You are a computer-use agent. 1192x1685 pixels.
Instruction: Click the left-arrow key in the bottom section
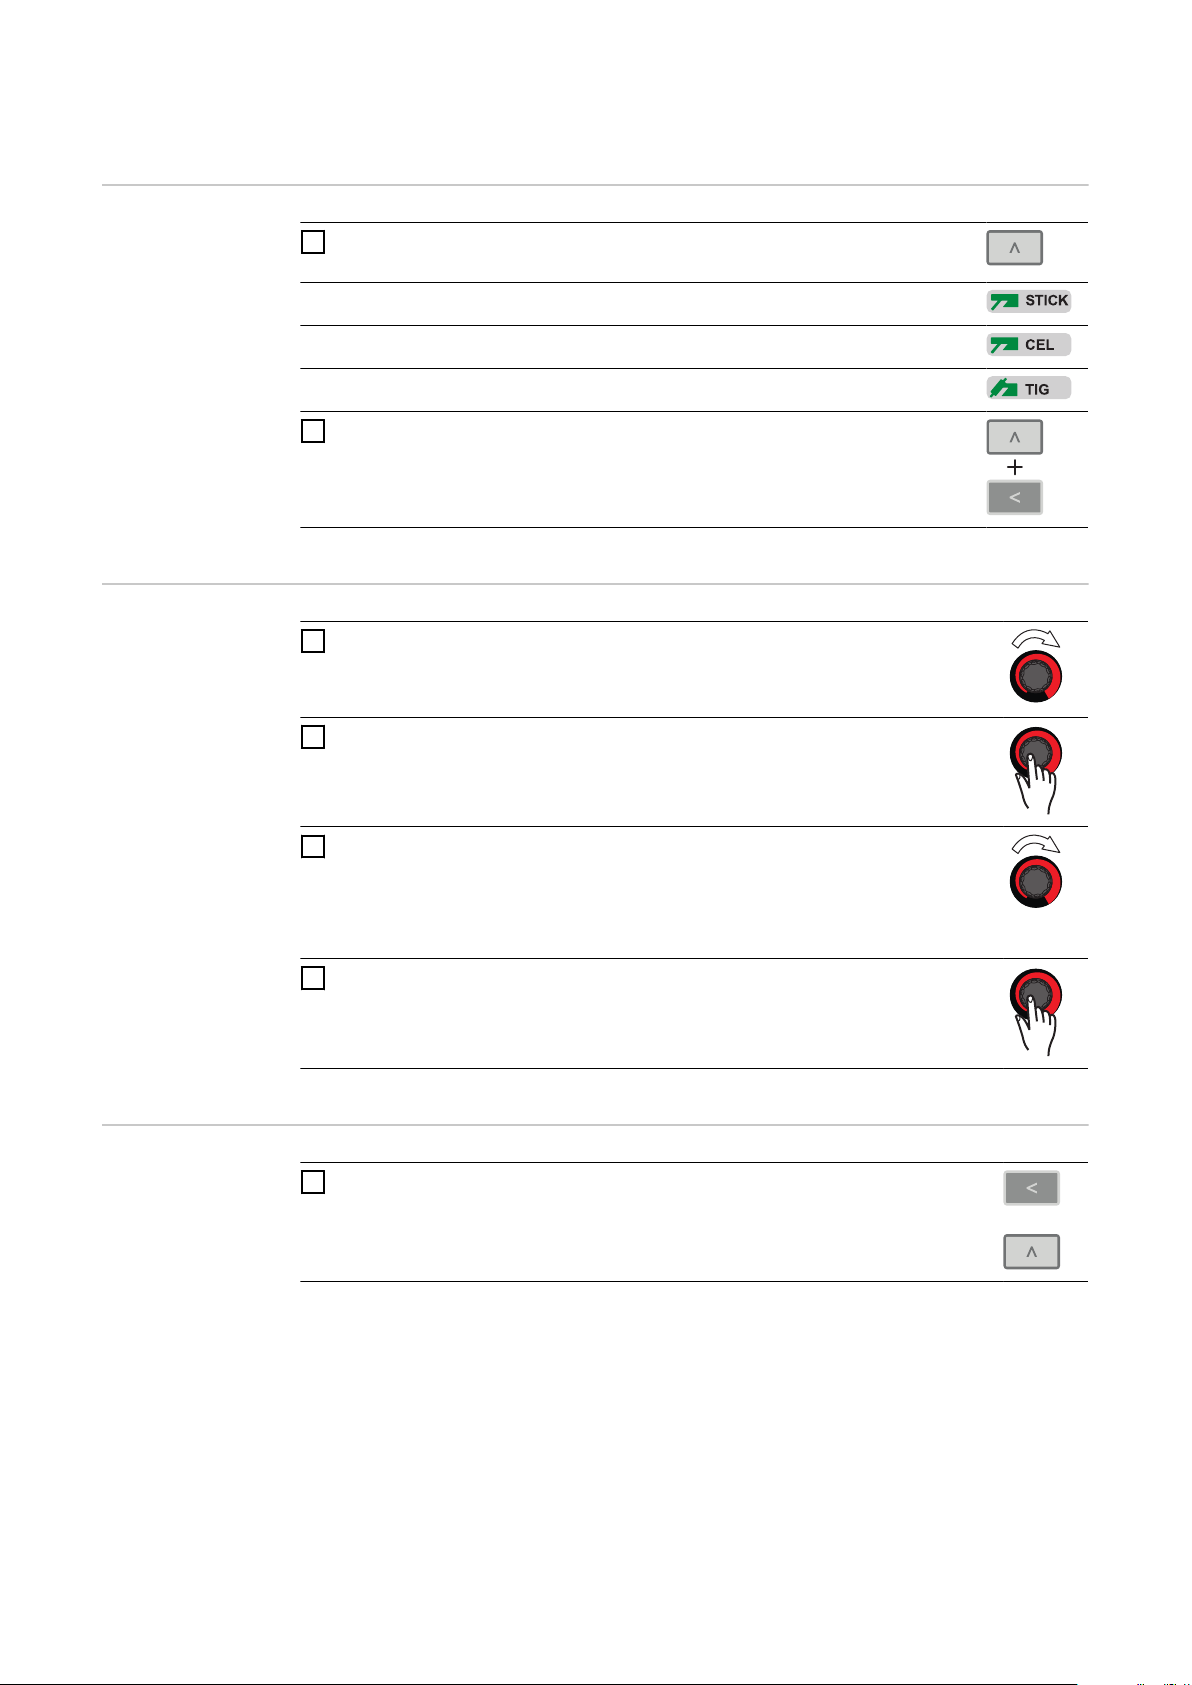[1031, 1188]
